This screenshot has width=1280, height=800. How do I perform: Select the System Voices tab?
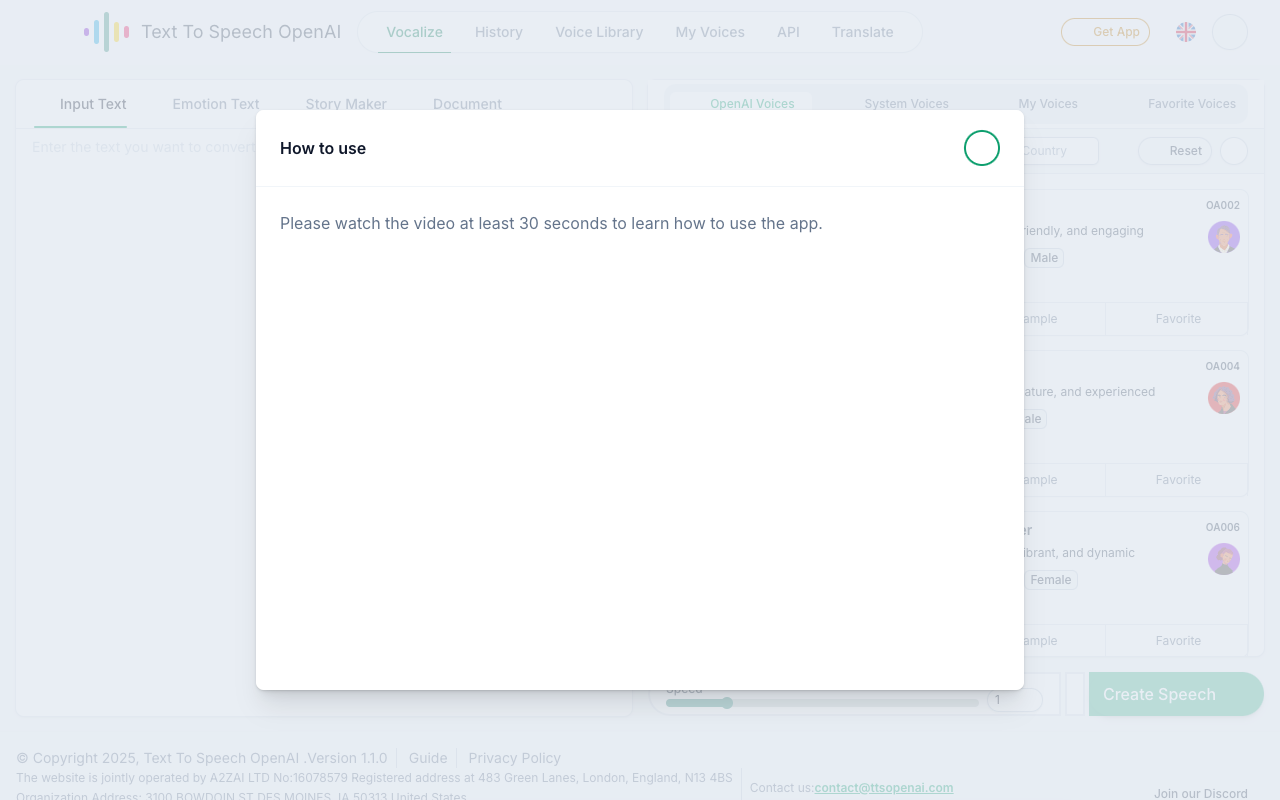coord(906,104)
